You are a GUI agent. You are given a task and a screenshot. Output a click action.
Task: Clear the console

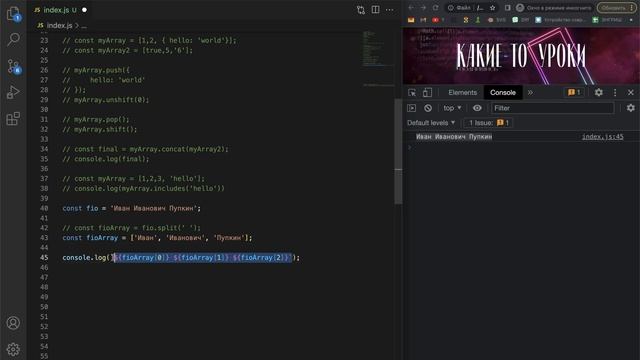click(x=428, y=108)
